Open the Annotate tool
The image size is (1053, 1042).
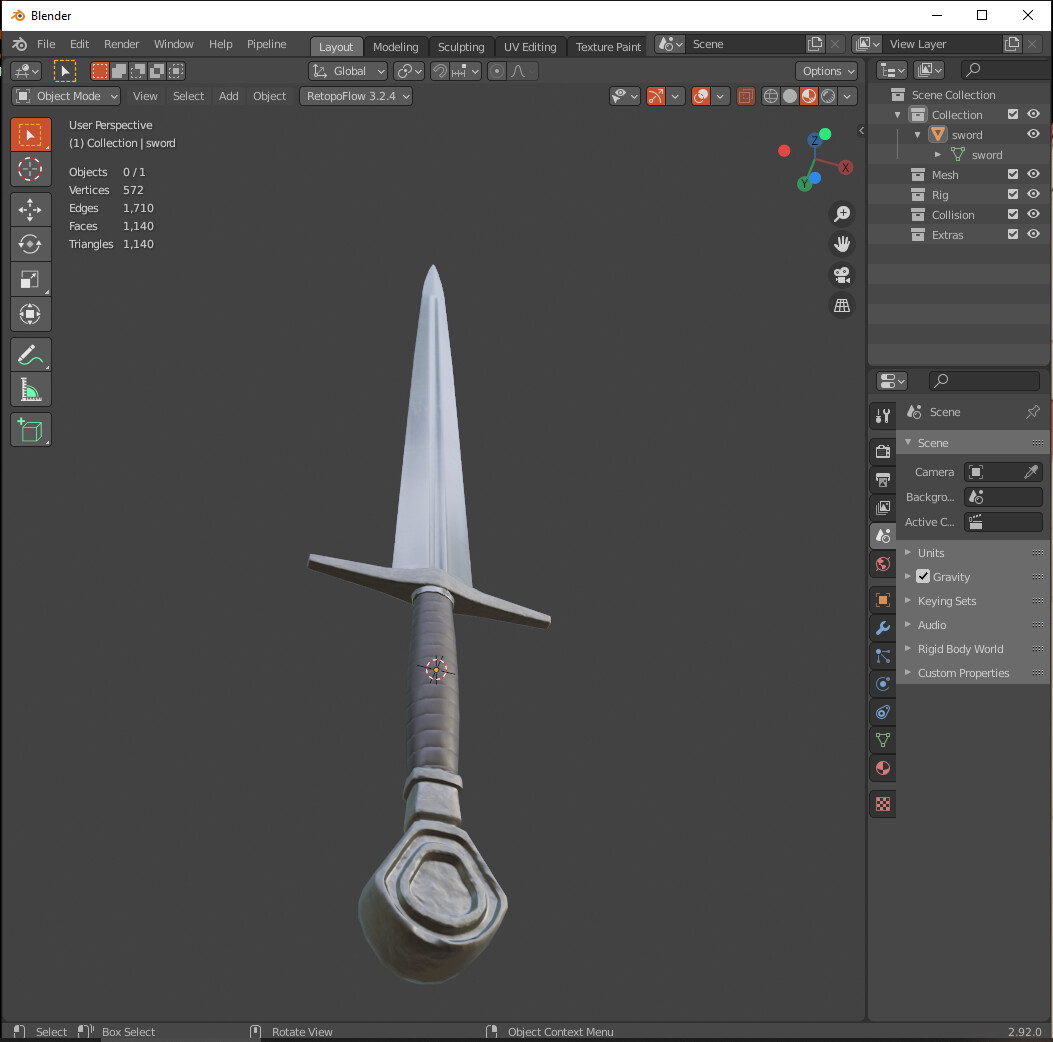coord(31,354)
